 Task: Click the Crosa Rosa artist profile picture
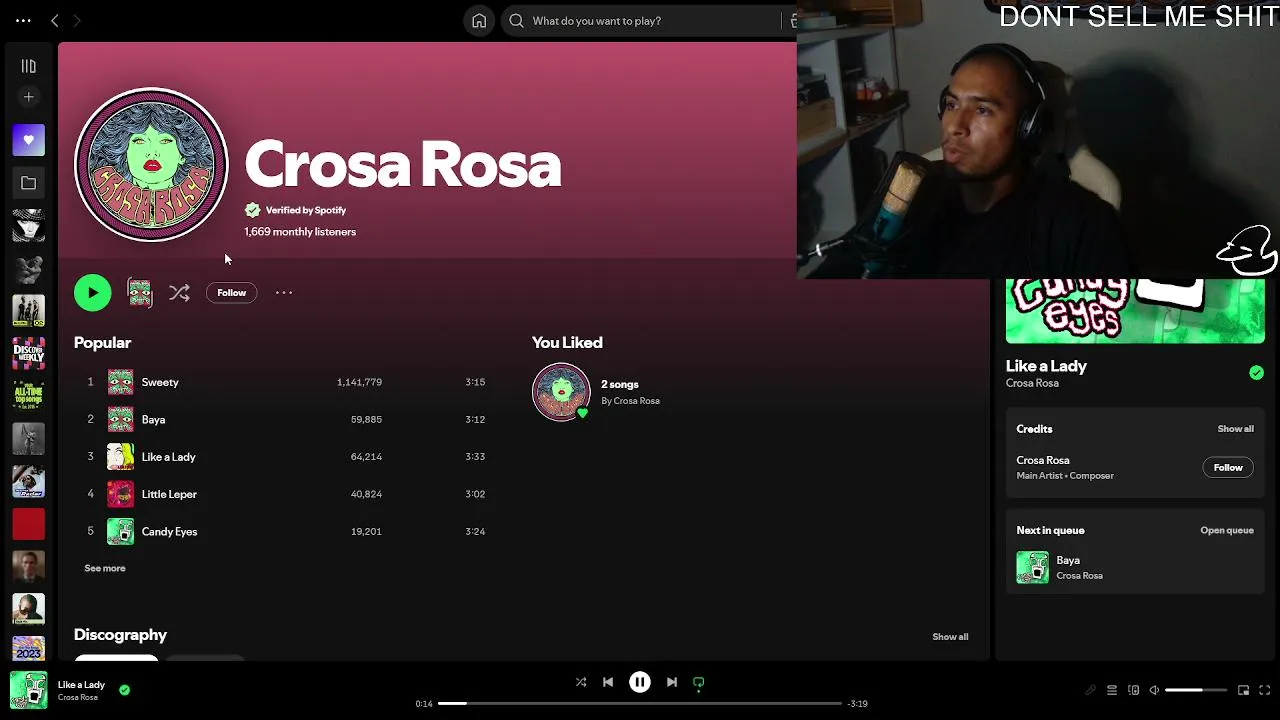(x=151, y=165)
